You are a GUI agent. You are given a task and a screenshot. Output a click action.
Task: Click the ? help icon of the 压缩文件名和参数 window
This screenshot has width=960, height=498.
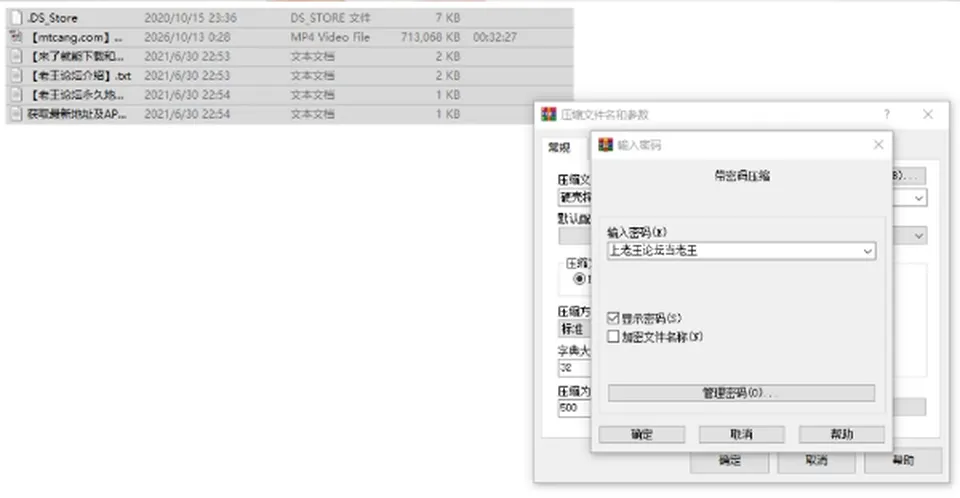click(887, 114)
